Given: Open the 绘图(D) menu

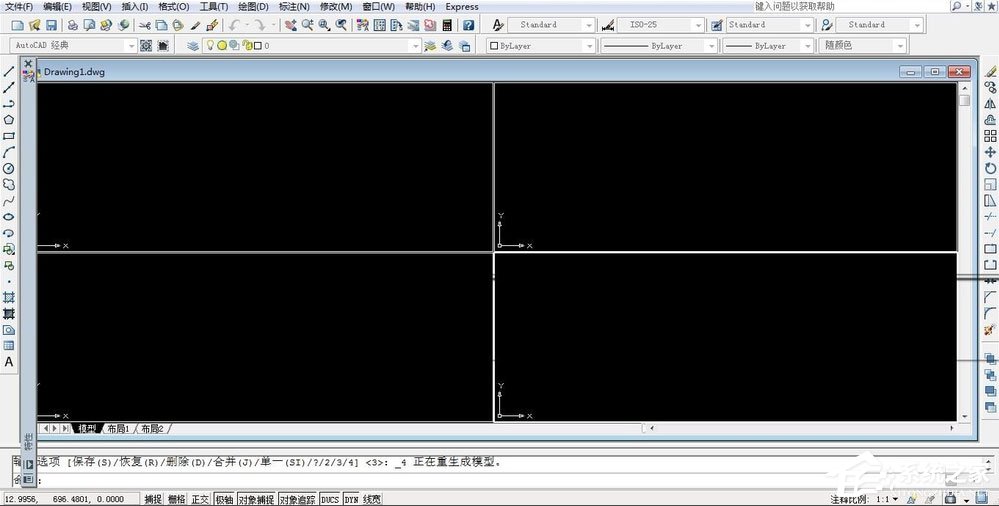Looking at the screenshot, I should pyautogui.click(x=253, y=6).
